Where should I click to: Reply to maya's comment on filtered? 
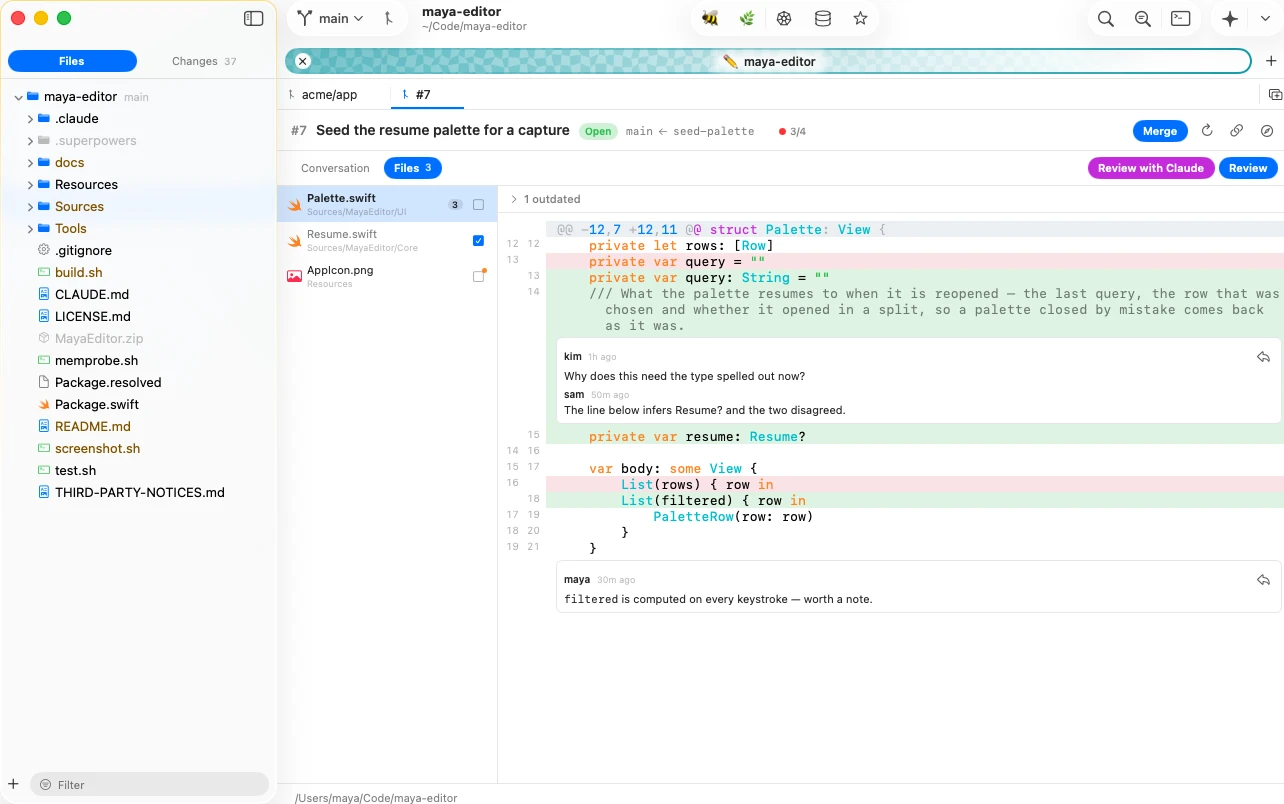[1263, 580]
